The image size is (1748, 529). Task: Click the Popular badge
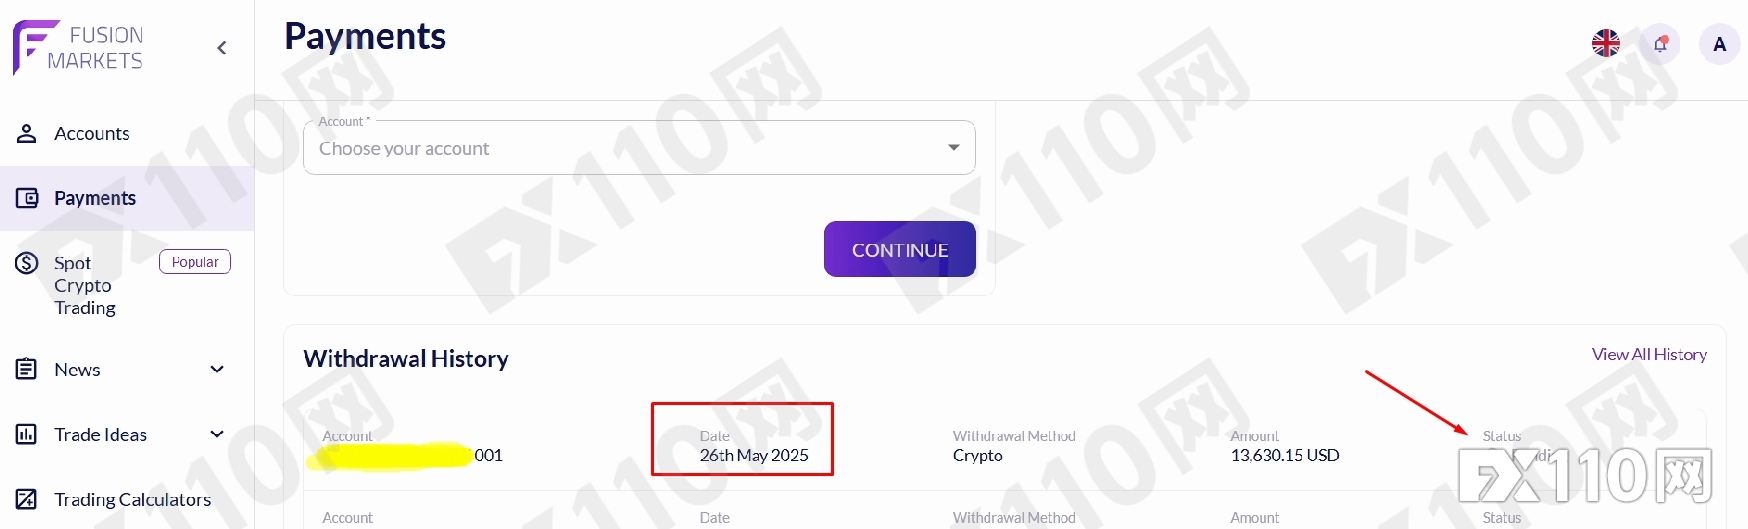pos(195,262)
